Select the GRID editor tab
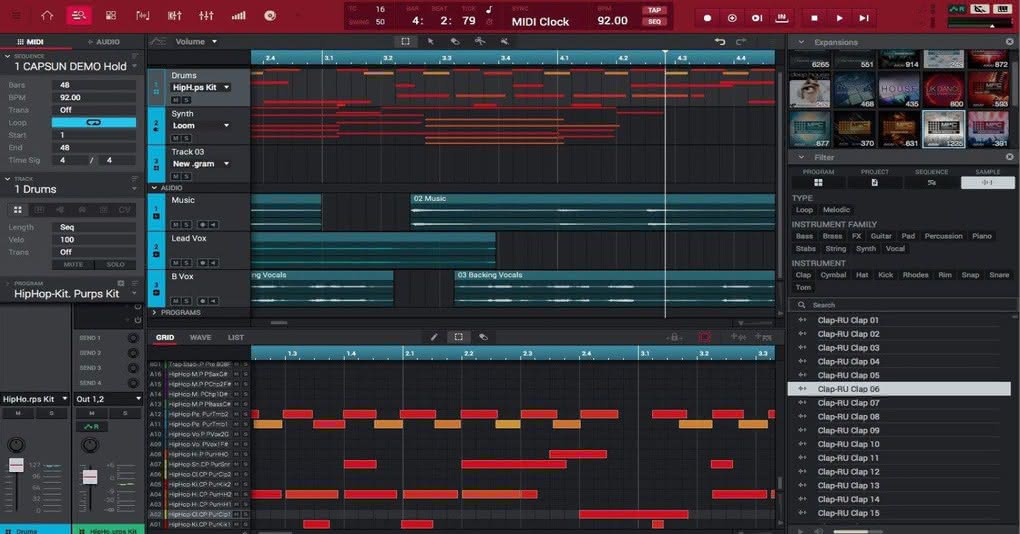The image size is (1020, 534). [x=165, y=338]
